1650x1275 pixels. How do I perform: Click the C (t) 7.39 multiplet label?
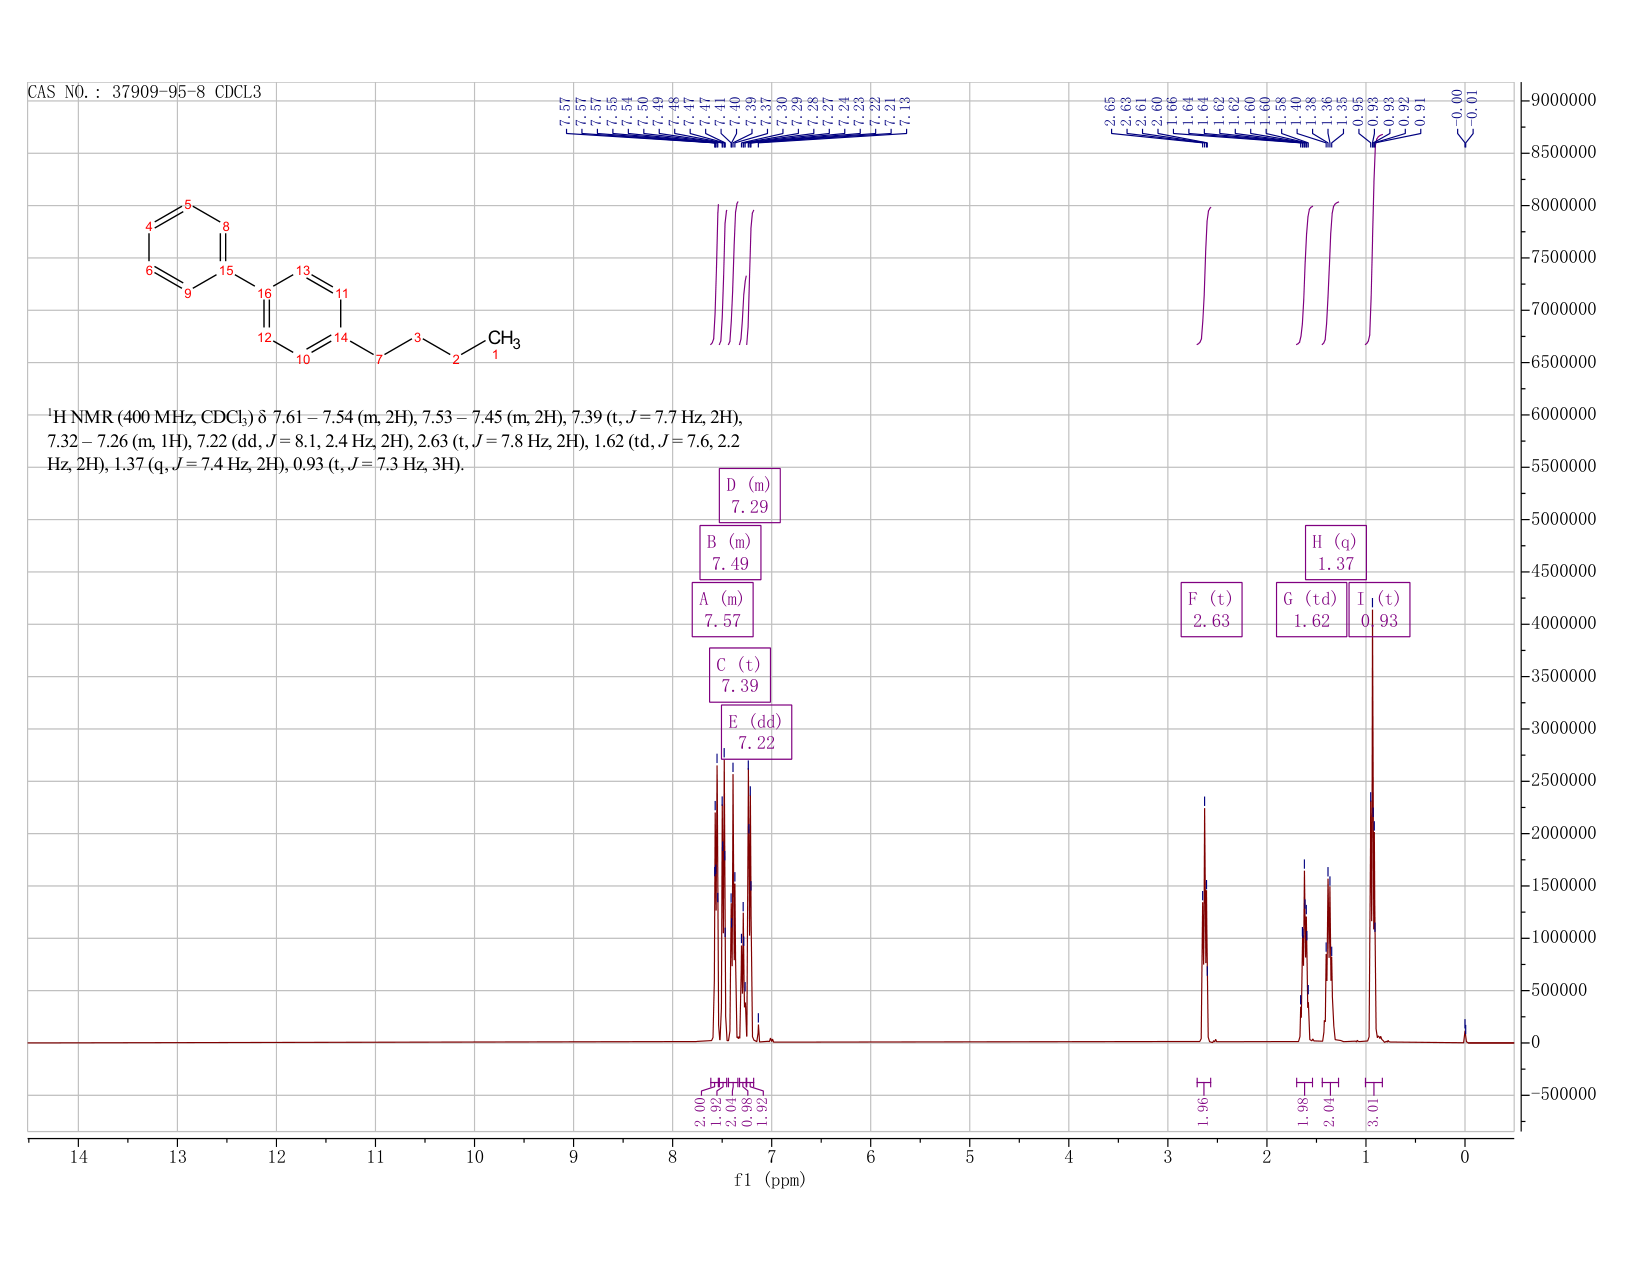click(740, 675)
